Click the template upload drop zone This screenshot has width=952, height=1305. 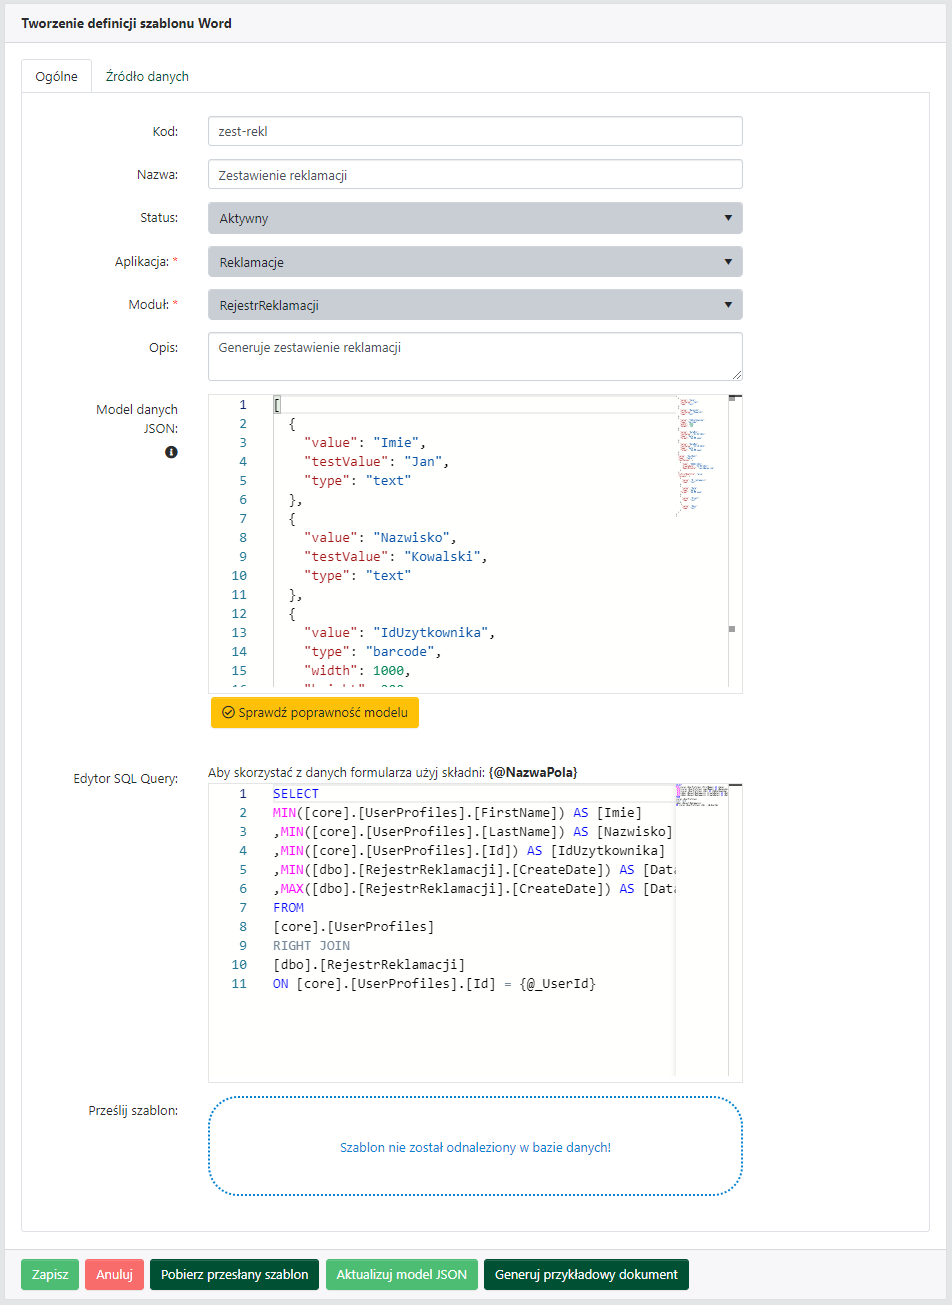475,1146
